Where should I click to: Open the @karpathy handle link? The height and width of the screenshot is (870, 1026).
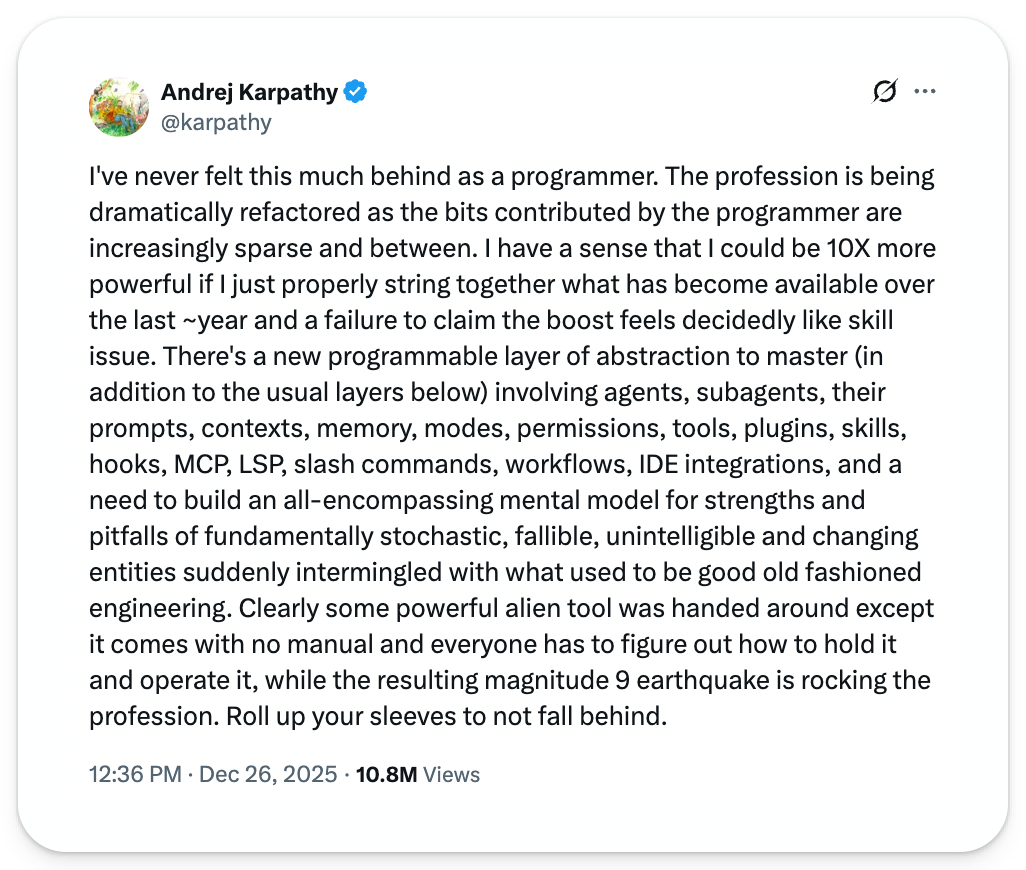(216, 122)
